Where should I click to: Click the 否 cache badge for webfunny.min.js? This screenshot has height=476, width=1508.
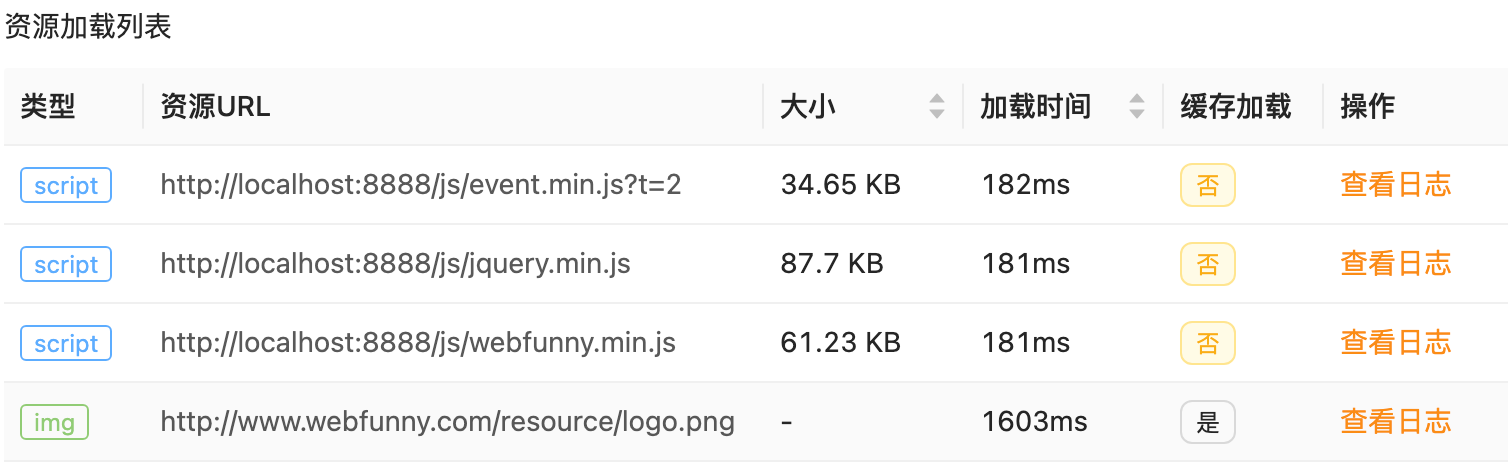coord(1207,343)
